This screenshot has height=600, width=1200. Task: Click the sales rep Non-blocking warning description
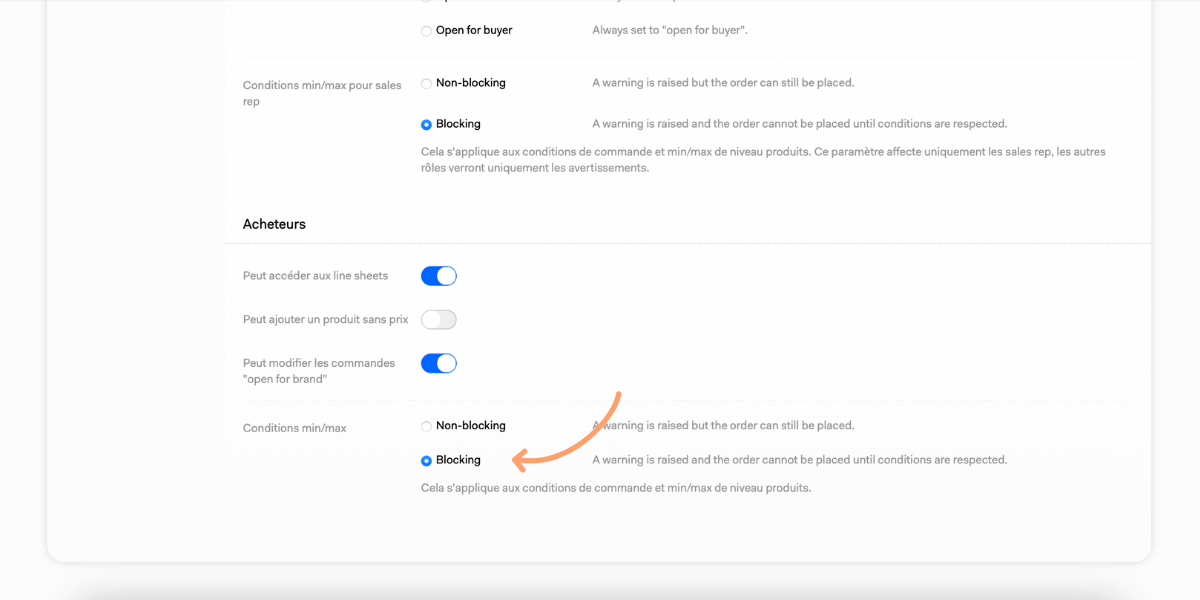pos(723,83)
